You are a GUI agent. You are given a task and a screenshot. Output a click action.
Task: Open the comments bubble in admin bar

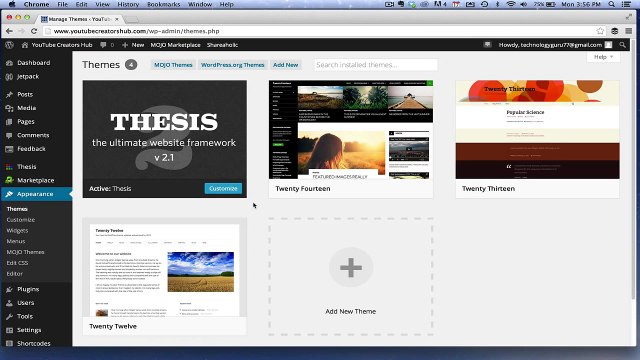(x=103, y=45)
